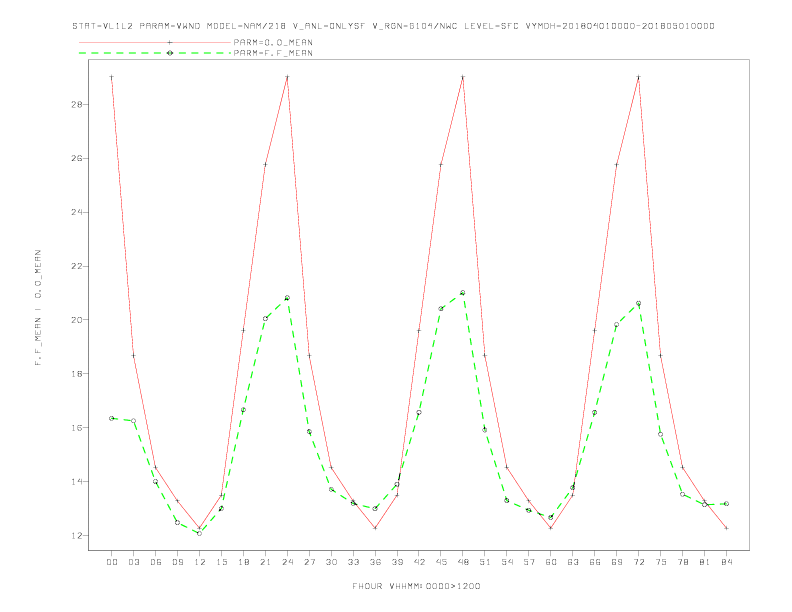Click x-axis tick label 69

pyautogui.click(x=617, y=562)
